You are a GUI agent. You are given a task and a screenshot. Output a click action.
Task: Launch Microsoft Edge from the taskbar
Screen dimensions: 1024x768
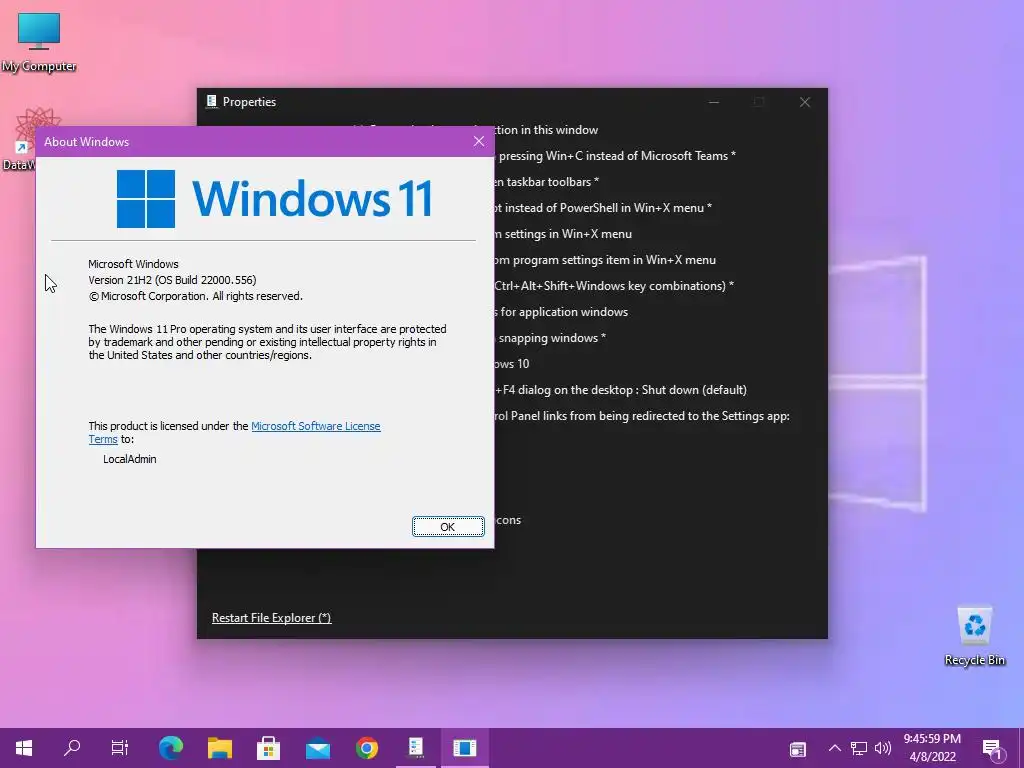(171, 748)
